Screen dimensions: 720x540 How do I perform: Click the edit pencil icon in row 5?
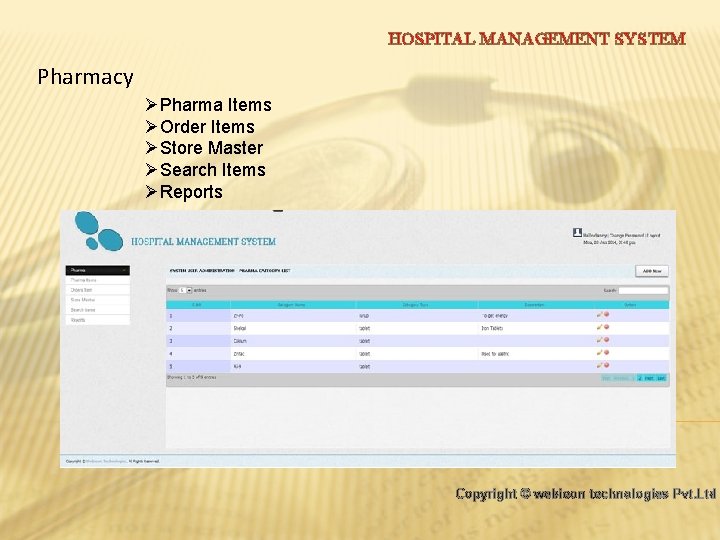tap(599, 365)
